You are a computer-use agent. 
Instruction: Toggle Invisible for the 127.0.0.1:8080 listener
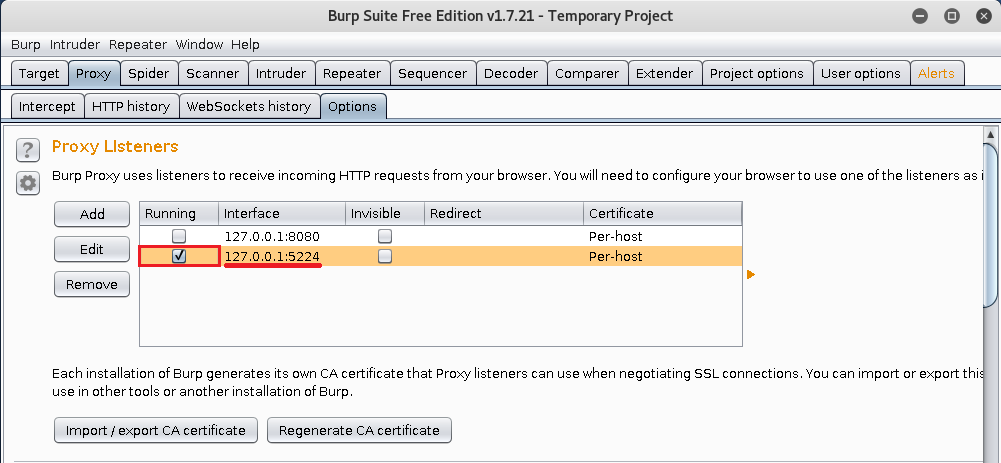384,236
